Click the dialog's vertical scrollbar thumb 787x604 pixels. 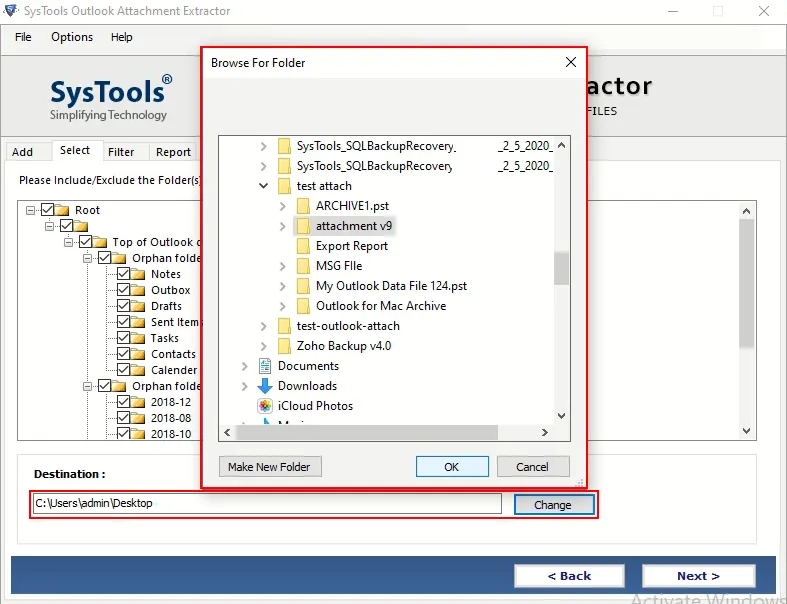[562, 268]
